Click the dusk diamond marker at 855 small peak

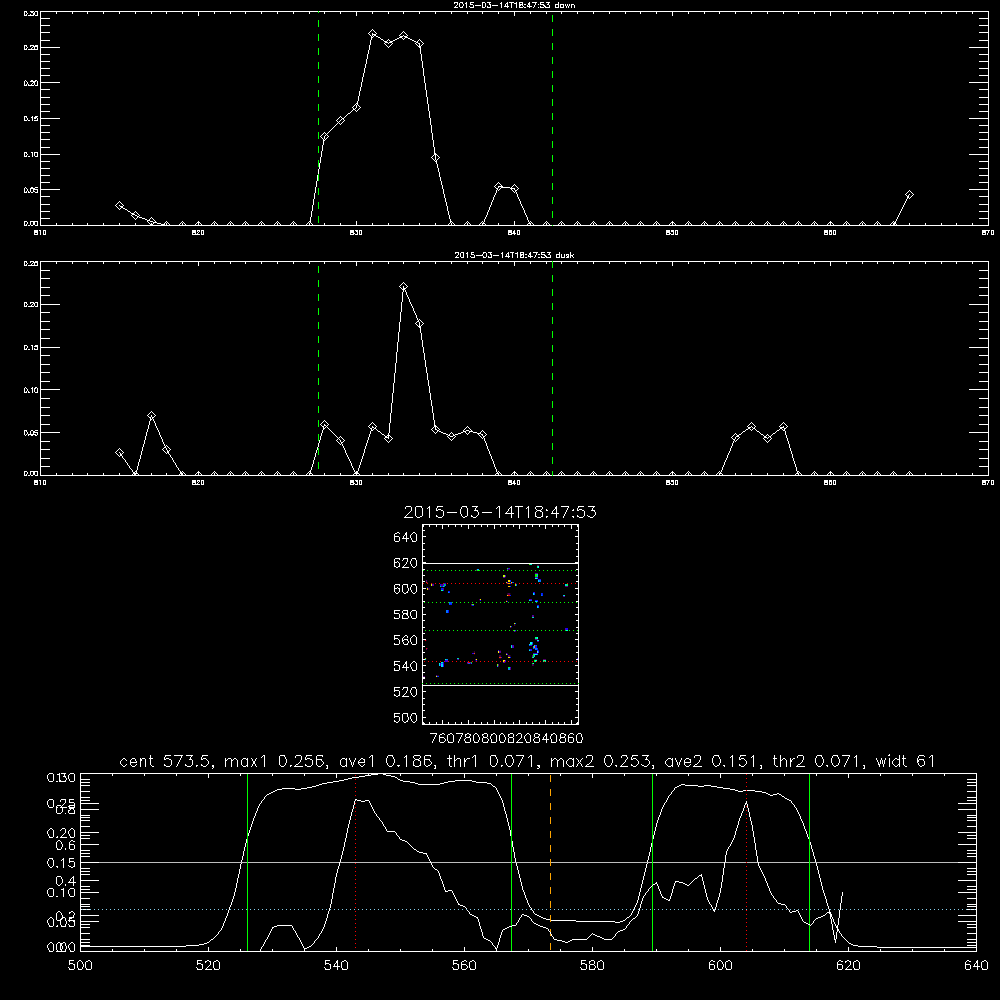click(x=751, y=427)
